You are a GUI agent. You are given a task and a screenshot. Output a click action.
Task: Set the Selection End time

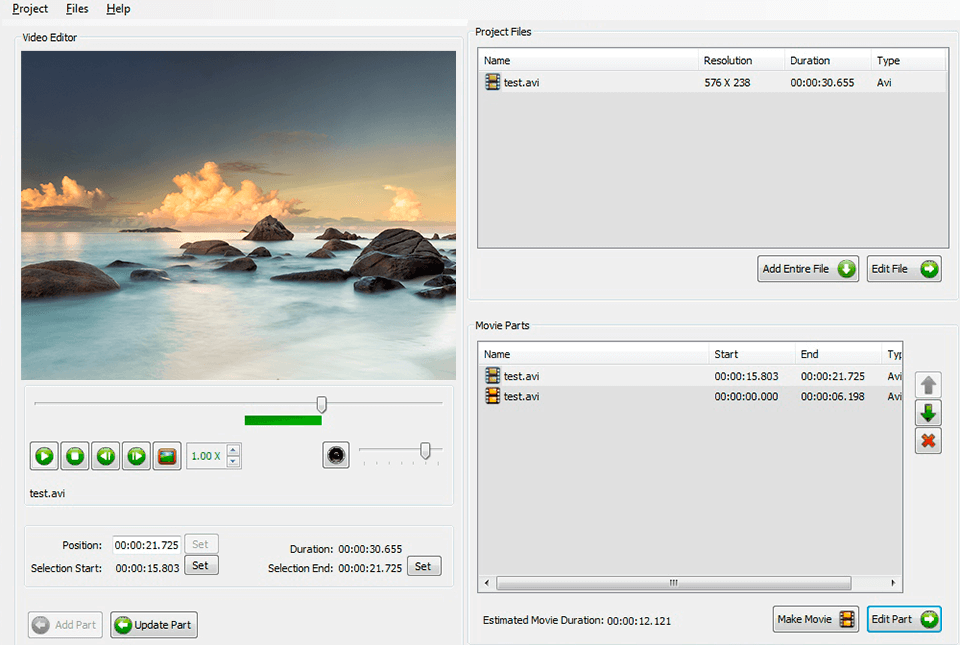423,565
